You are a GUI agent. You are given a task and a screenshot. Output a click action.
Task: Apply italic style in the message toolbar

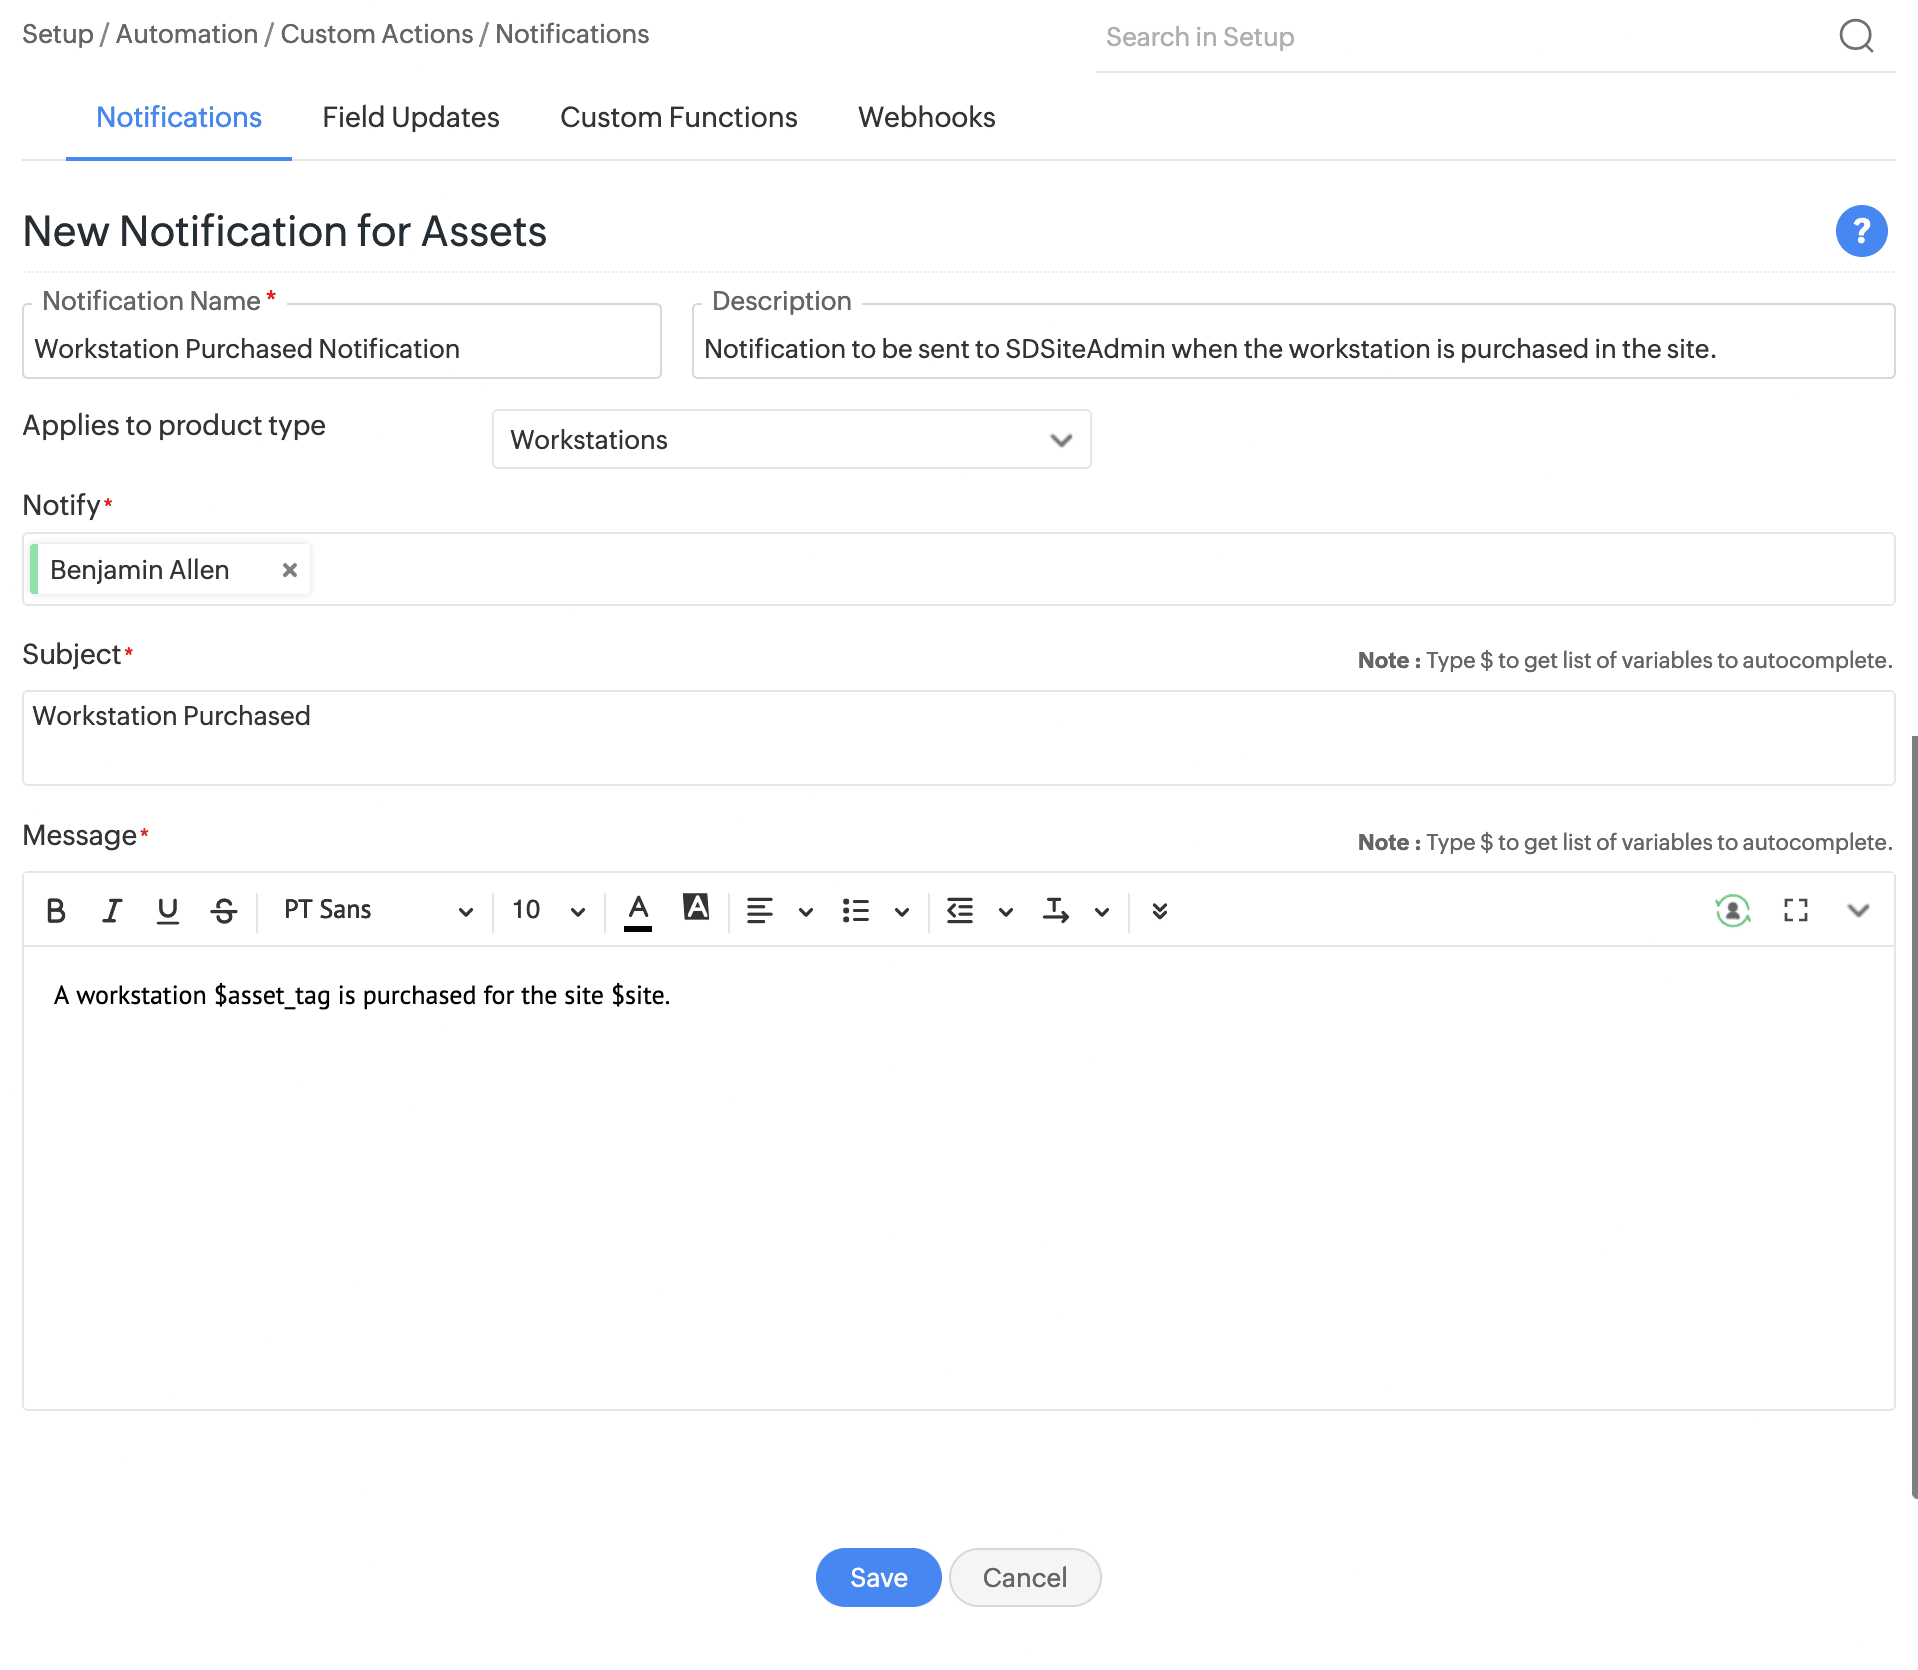tap(112, 910)
